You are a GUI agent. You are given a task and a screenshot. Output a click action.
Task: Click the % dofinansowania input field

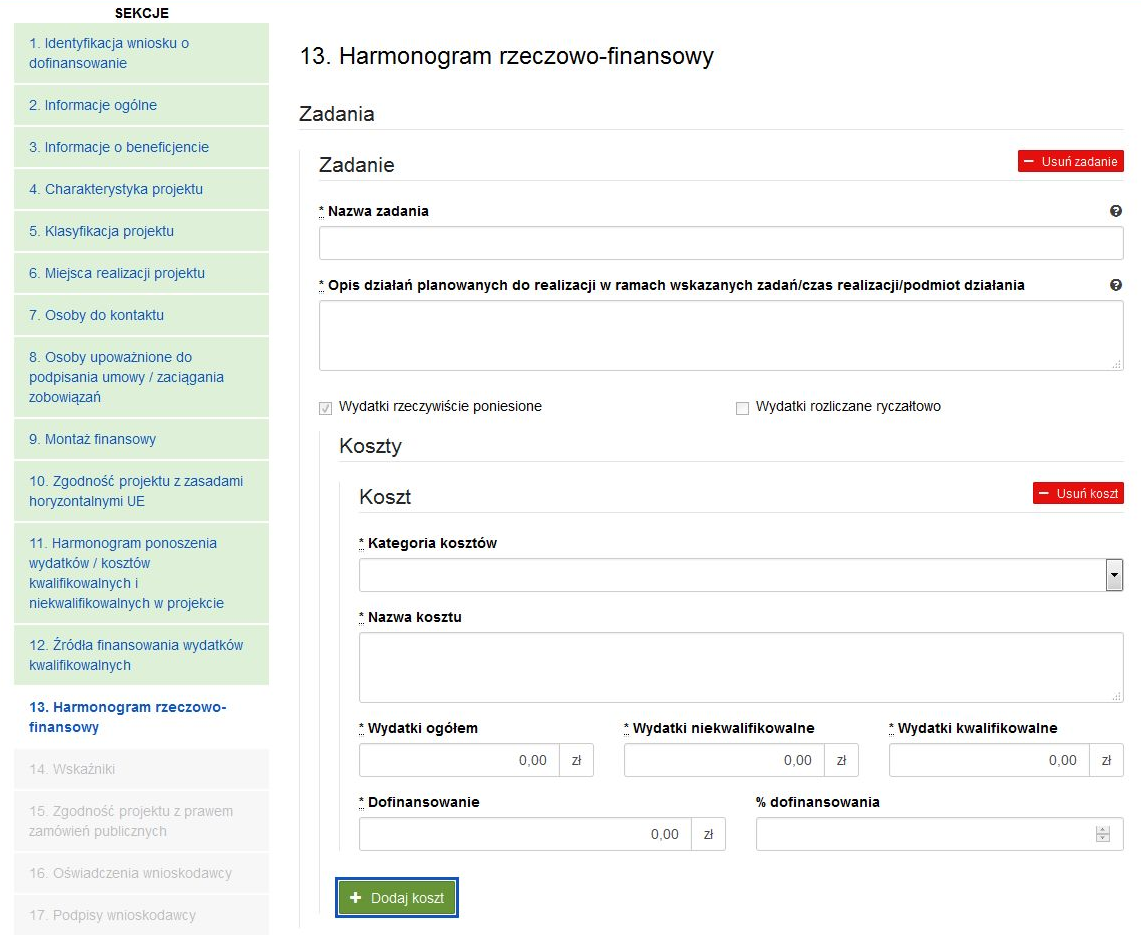click(x=939, y=834)
